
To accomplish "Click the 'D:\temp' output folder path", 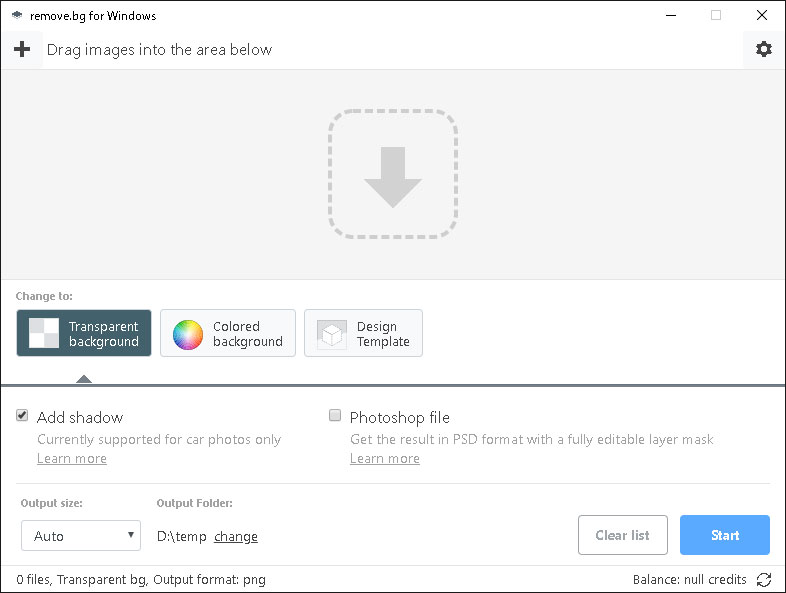I will (181, 536).
